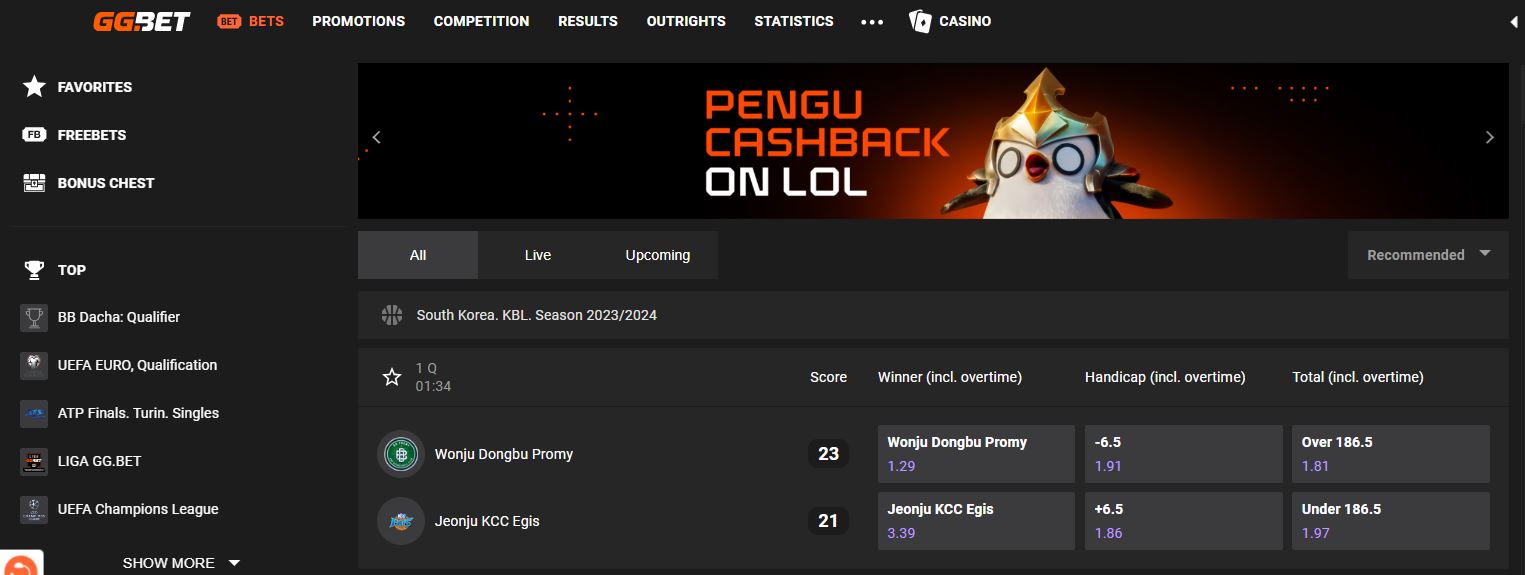Click Jeonju KCC Egis score 21
This screenshot has width=1525, height=575.
click(828, 521)
